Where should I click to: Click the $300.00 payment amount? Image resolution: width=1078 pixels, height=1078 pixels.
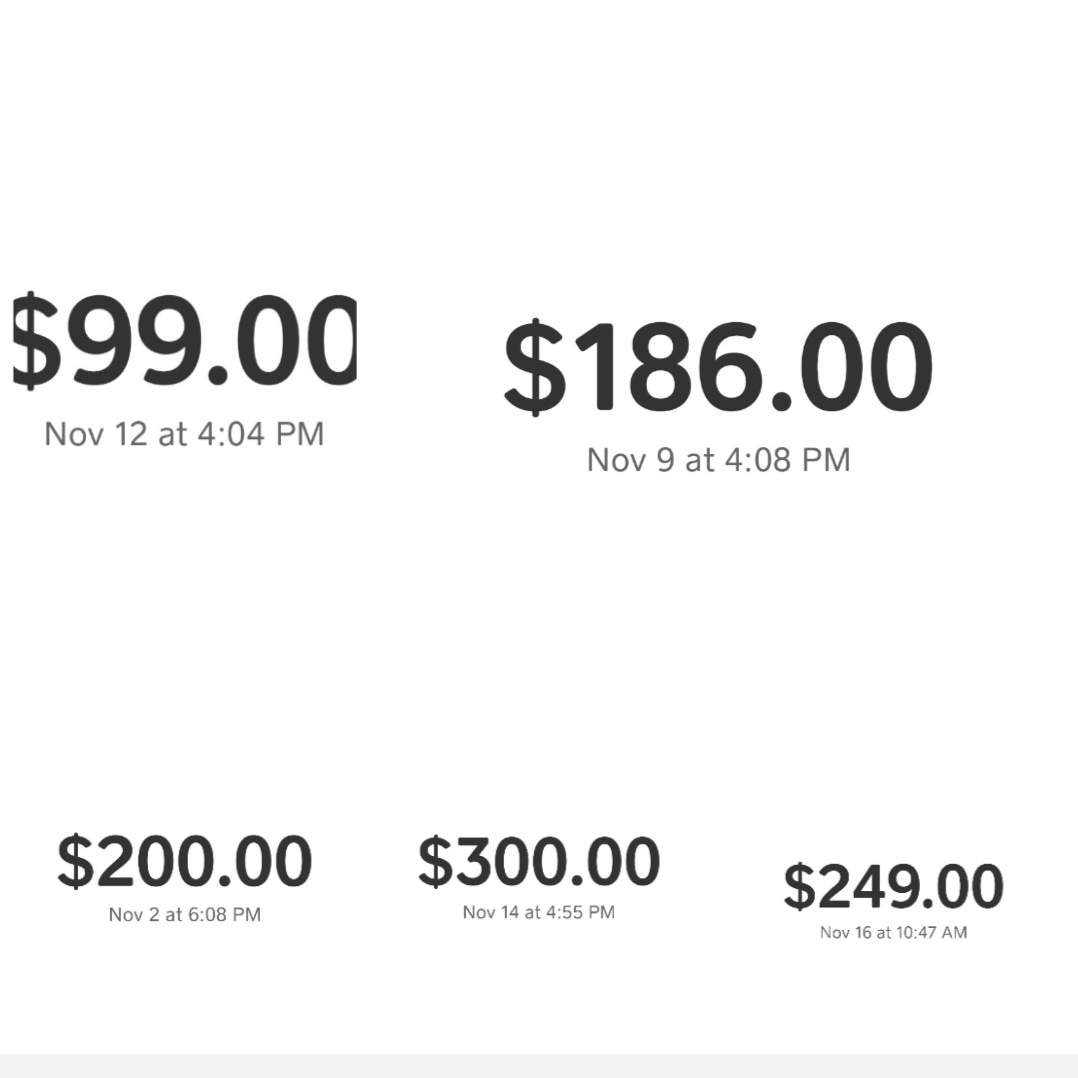pyautogui.click(x=539, y=862)
